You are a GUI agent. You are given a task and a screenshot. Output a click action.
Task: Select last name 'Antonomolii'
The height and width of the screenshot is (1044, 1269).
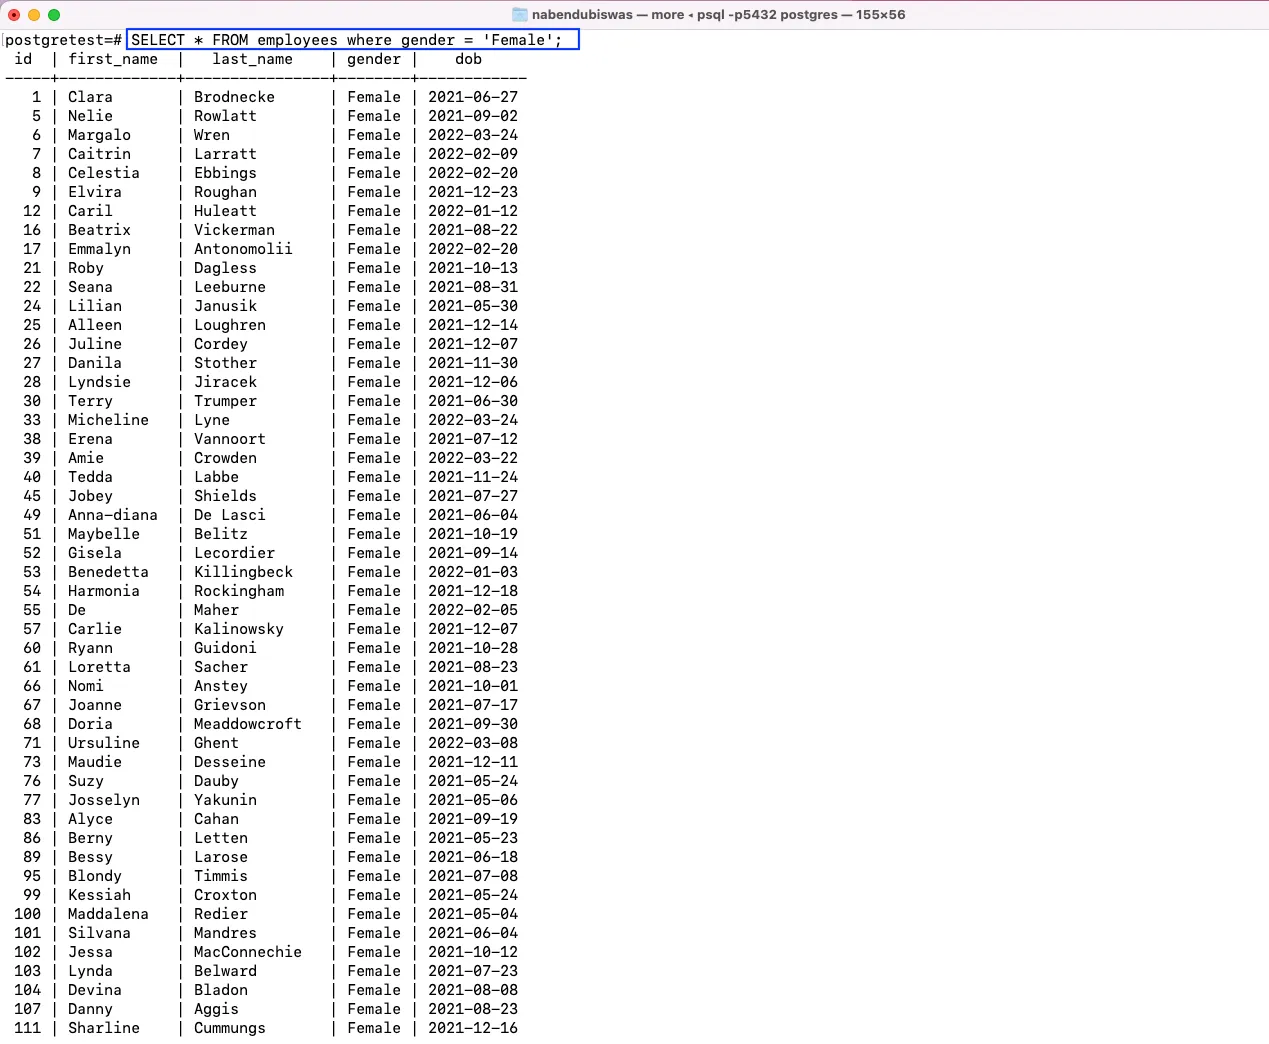point(243,249)
